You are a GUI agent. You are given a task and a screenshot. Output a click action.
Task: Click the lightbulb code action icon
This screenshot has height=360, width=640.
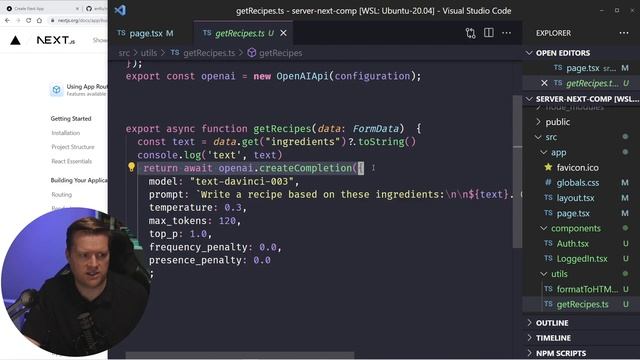coord(131,167)
